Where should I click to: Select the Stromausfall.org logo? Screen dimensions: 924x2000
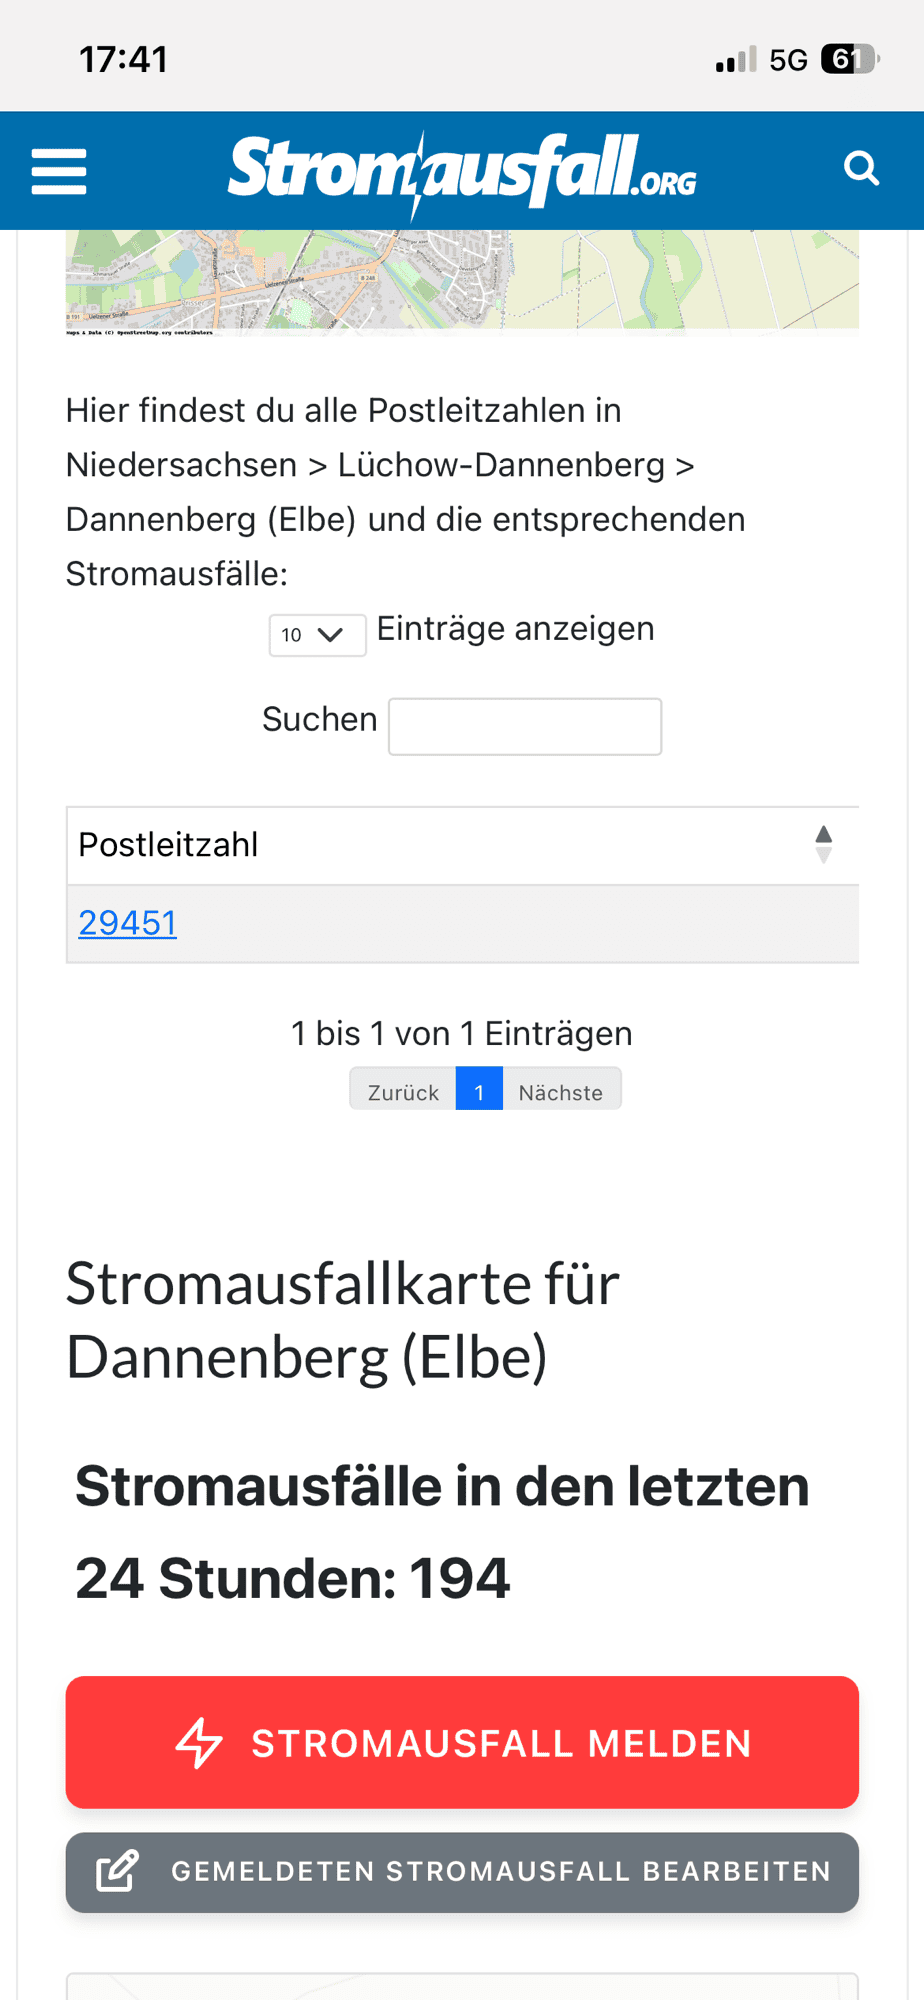(462, 167)
